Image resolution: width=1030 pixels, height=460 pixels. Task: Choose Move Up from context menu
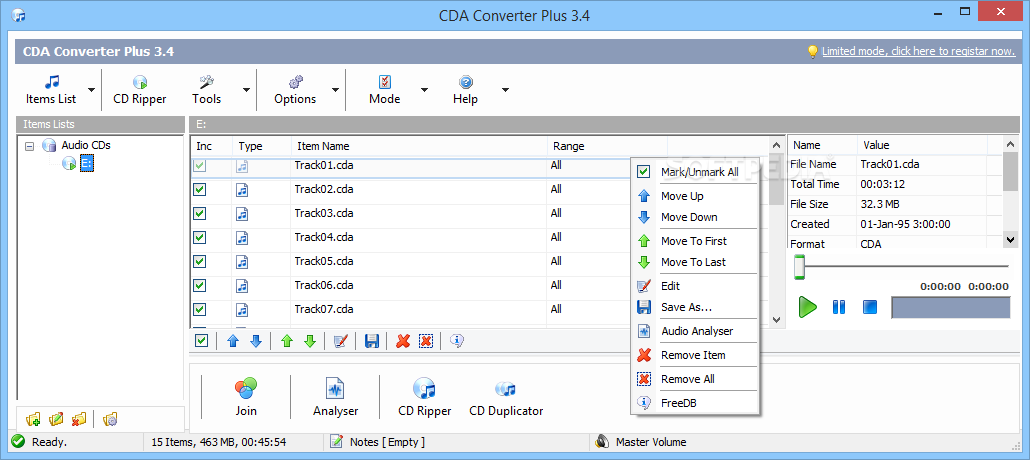[x=694, y=196]
